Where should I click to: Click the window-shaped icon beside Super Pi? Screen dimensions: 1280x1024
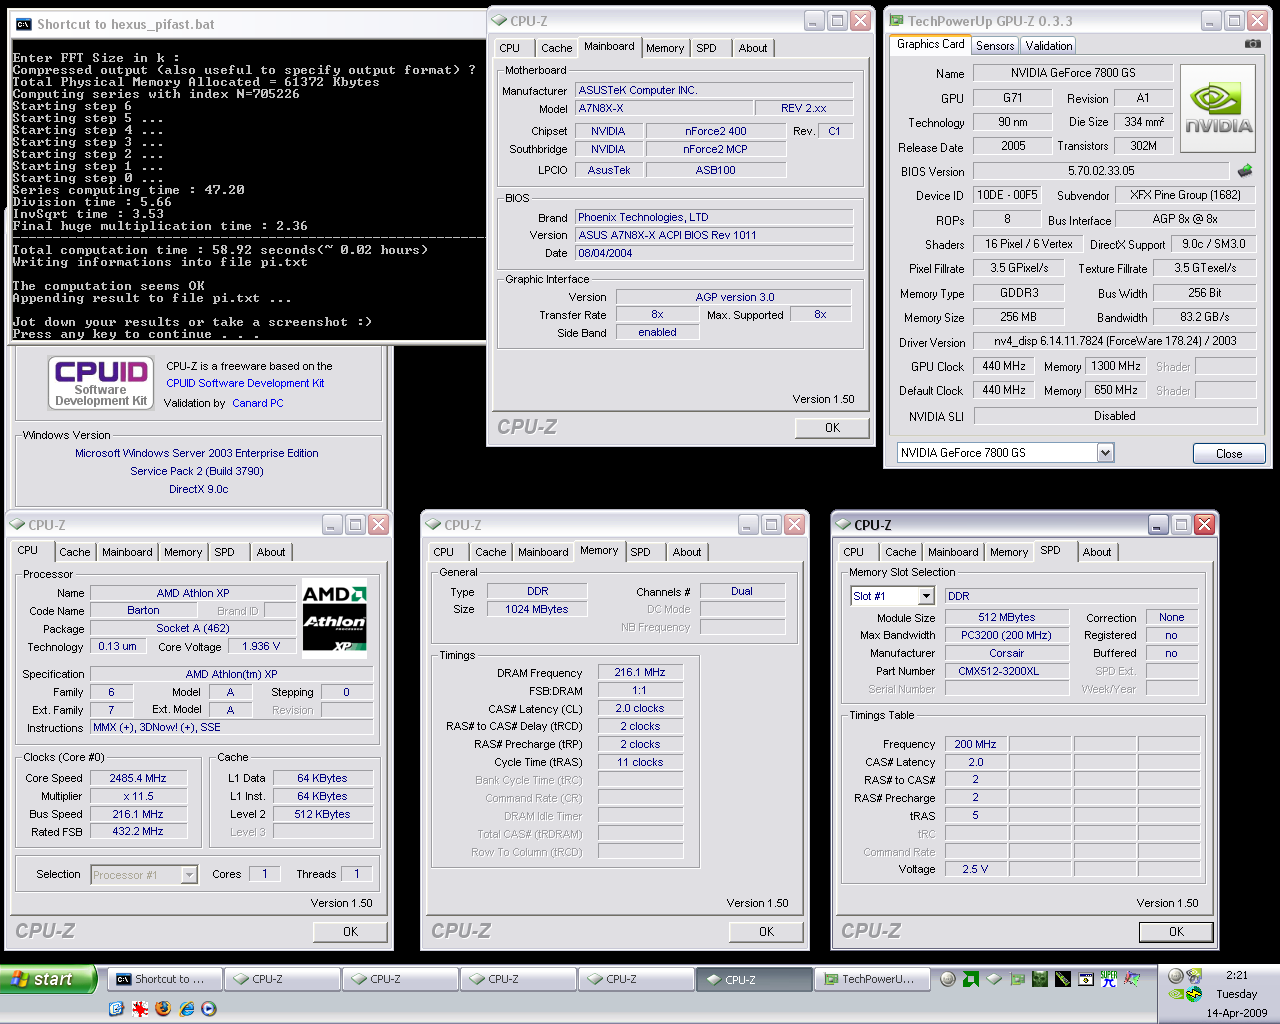tap(1086, 979)
